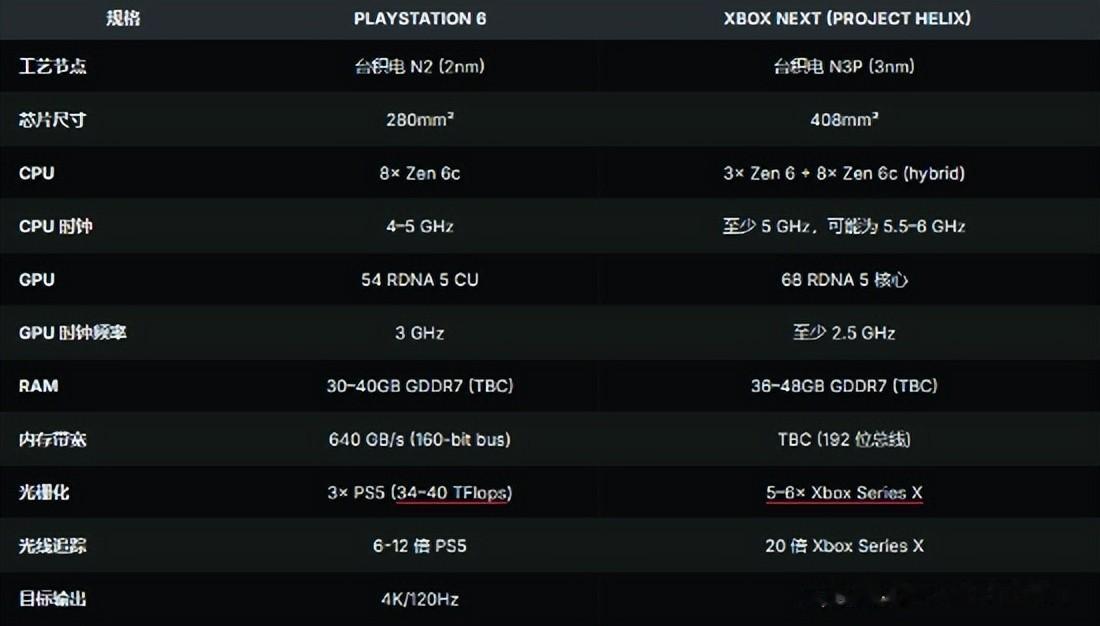Click the PLAYSTATION 6 column header

point(419,18)
